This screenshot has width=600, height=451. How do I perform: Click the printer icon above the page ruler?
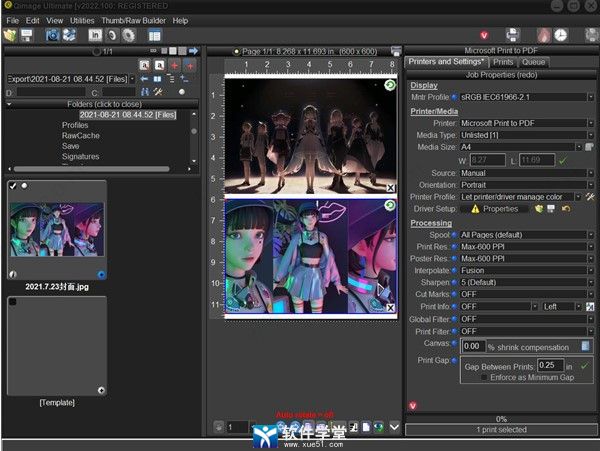(396, 51)
